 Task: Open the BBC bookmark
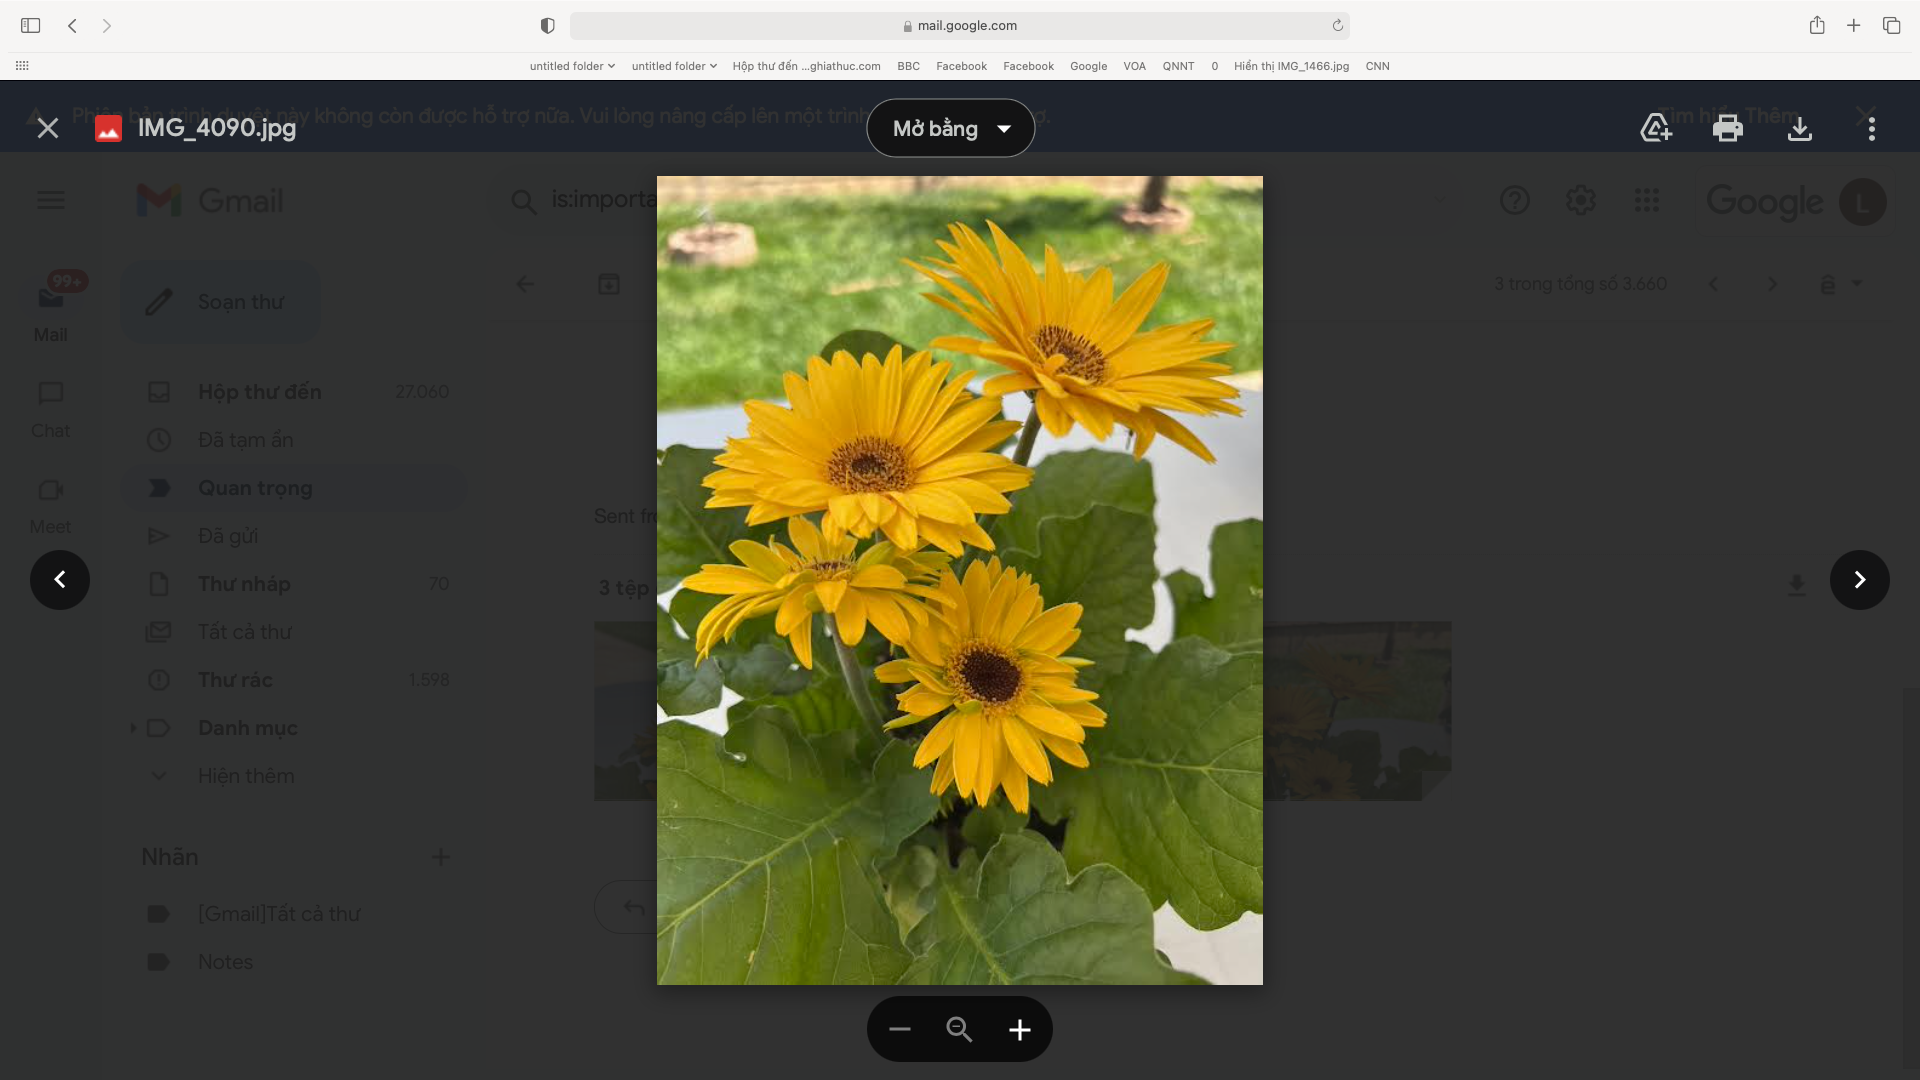[908, 66]
